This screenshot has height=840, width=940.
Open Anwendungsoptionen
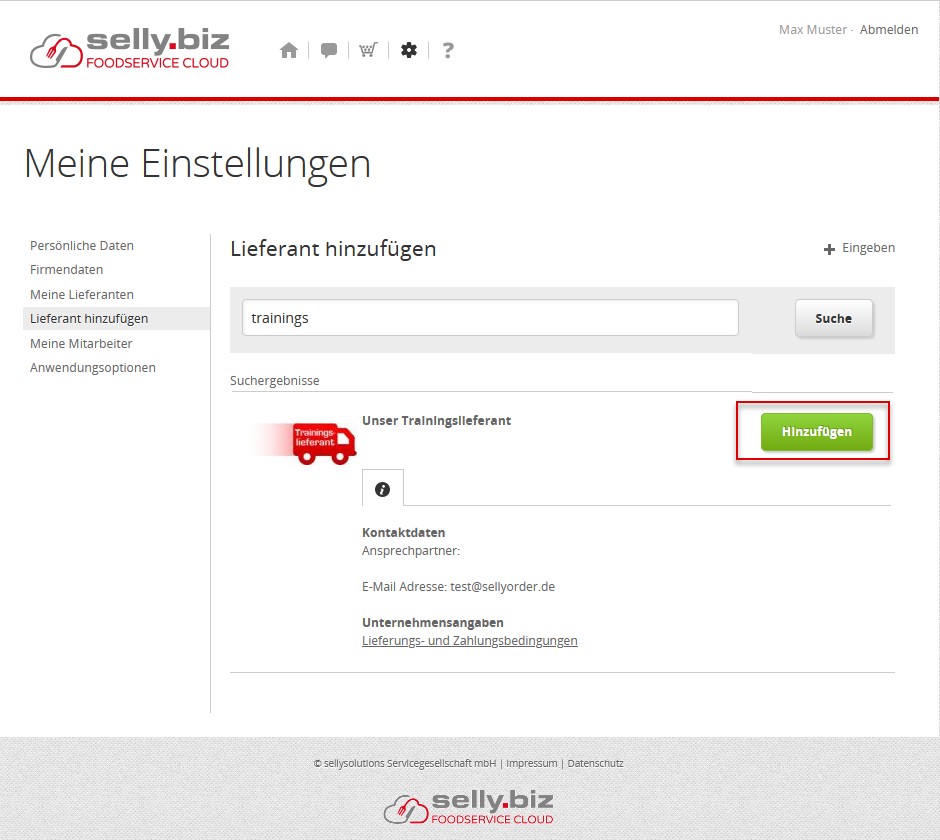click(93, 368)
